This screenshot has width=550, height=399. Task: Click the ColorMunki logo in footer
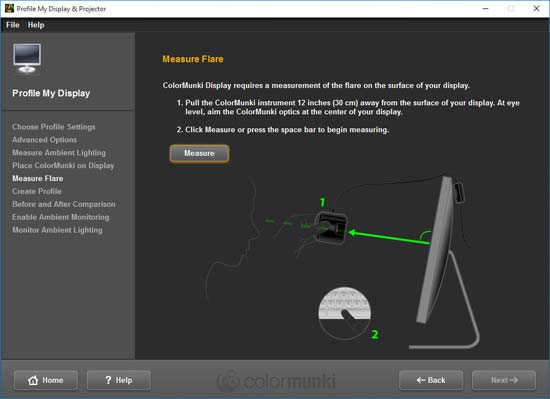pyautogui.click(x=276, y=380)
